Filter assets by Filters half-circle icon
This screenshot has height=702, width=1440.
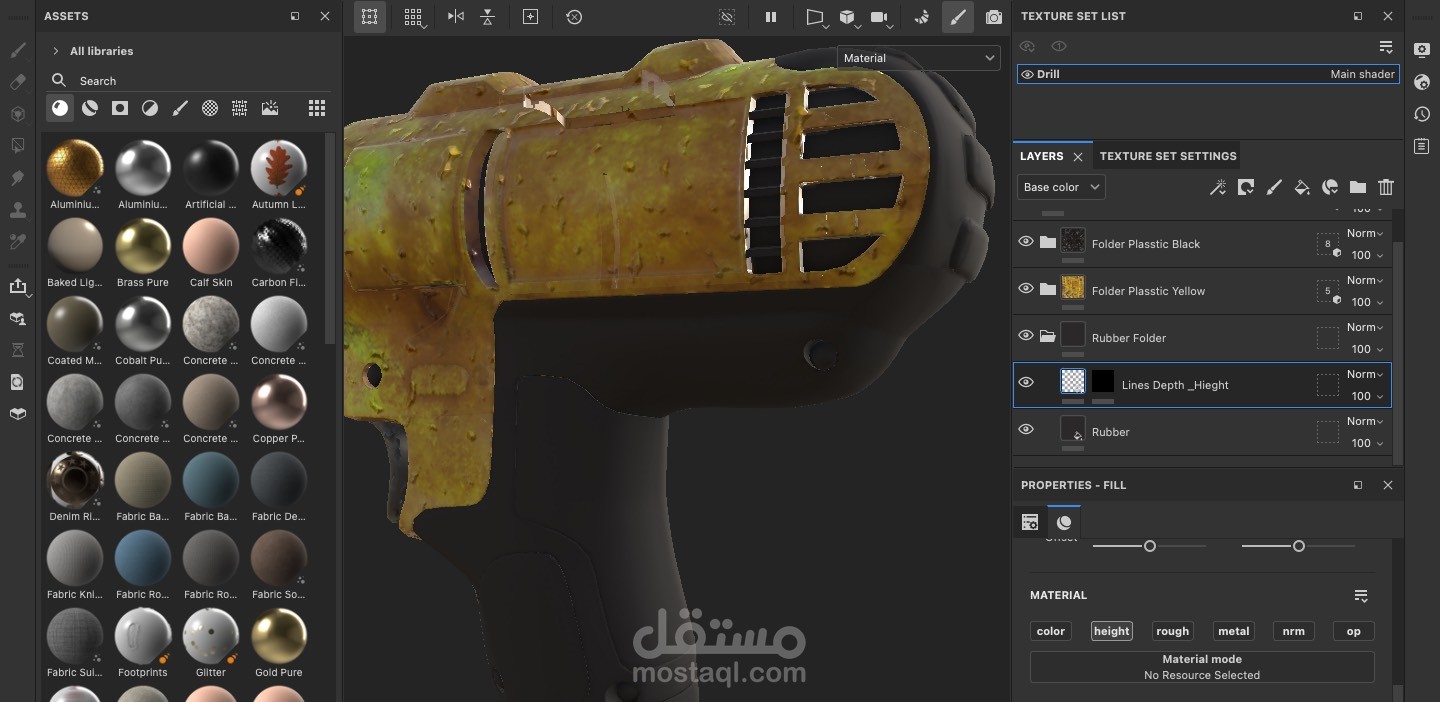[x=150, y=108]
